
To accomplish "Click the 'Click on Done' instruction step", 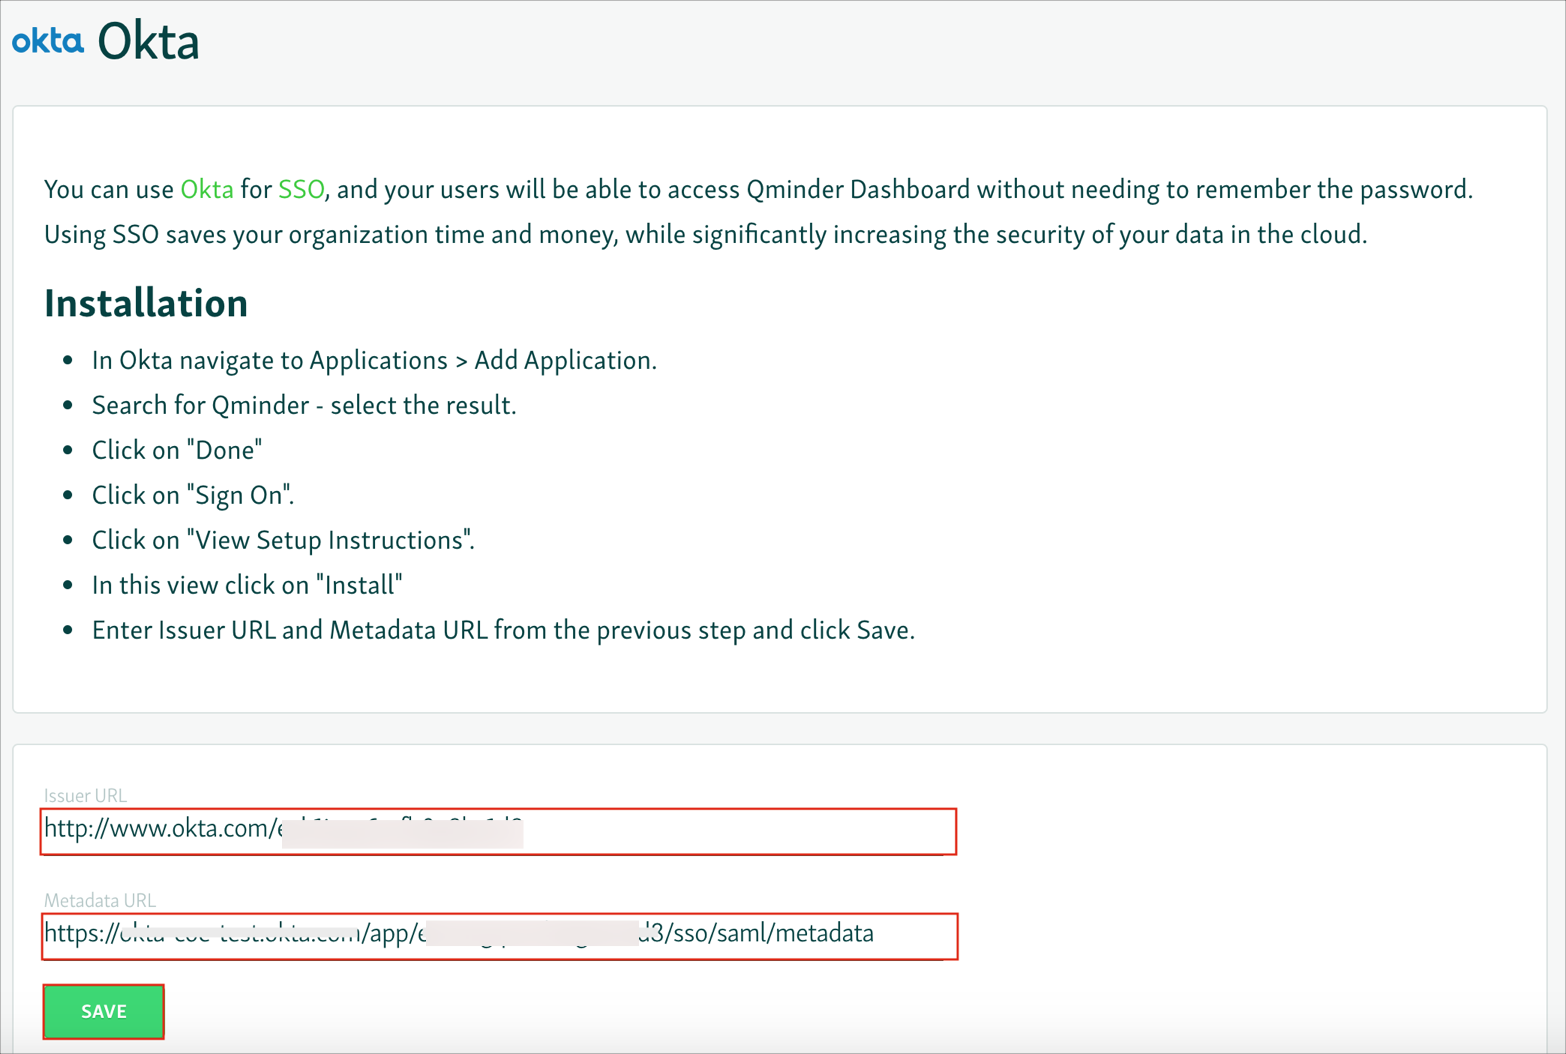I will tap(177, 450).
